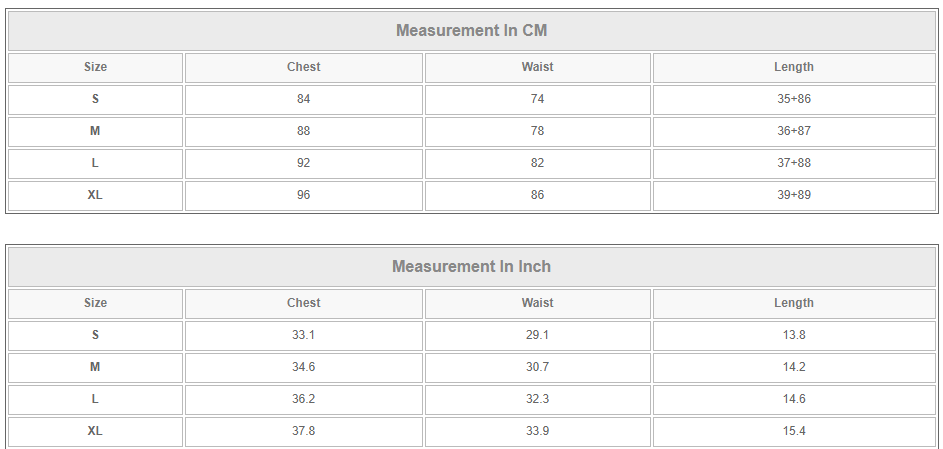The image size is (943, 449).
Task: Select the length cell 39+89
Action: [794, 195]
